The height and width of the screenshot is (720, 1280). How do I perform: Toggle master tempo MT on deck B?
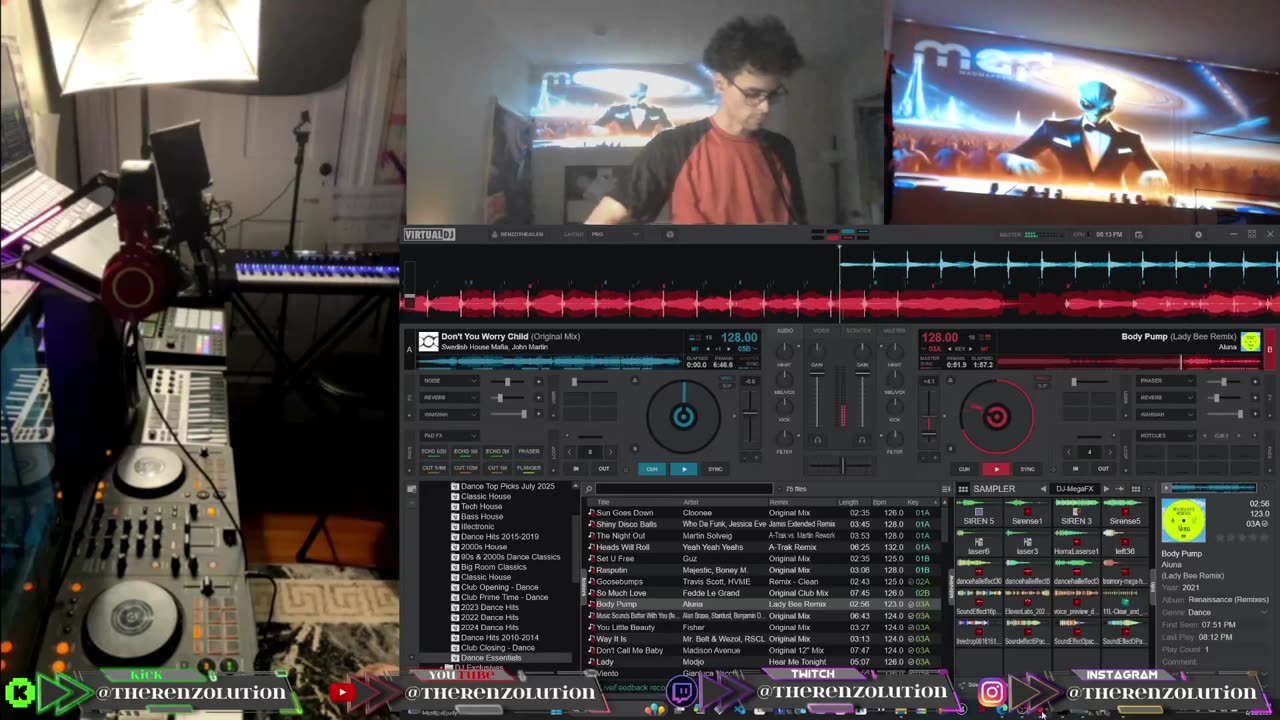pos(984,349)
